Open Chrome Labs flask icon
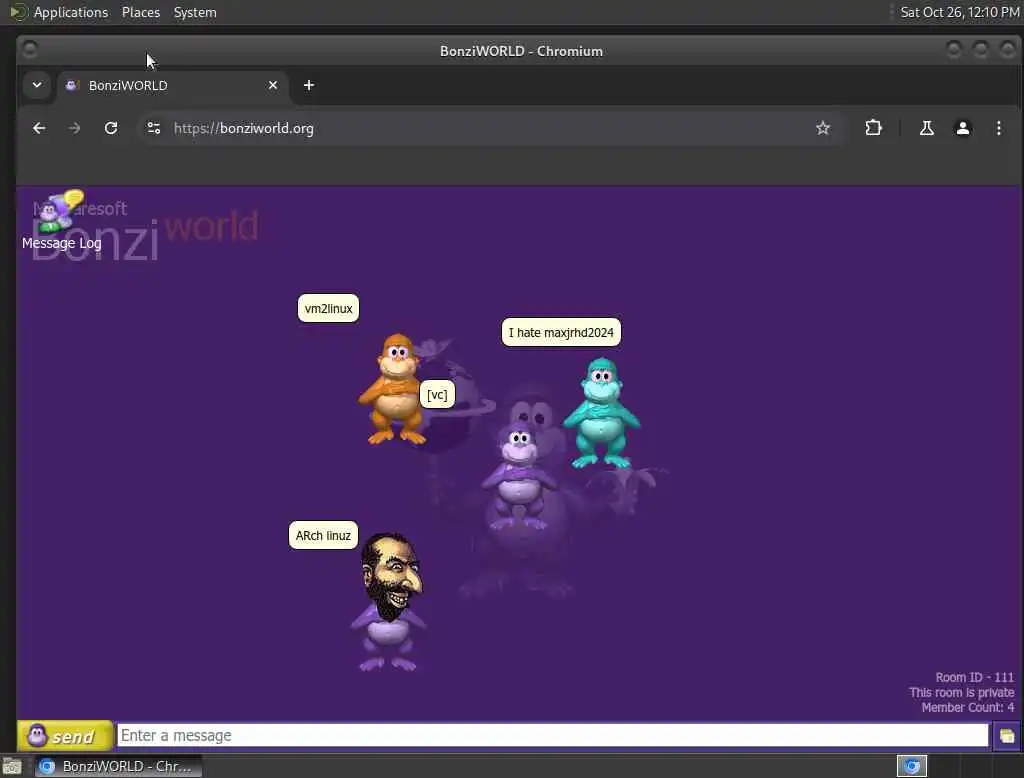Viewport: 1024px width, 778px height. (x=927, y=128)
